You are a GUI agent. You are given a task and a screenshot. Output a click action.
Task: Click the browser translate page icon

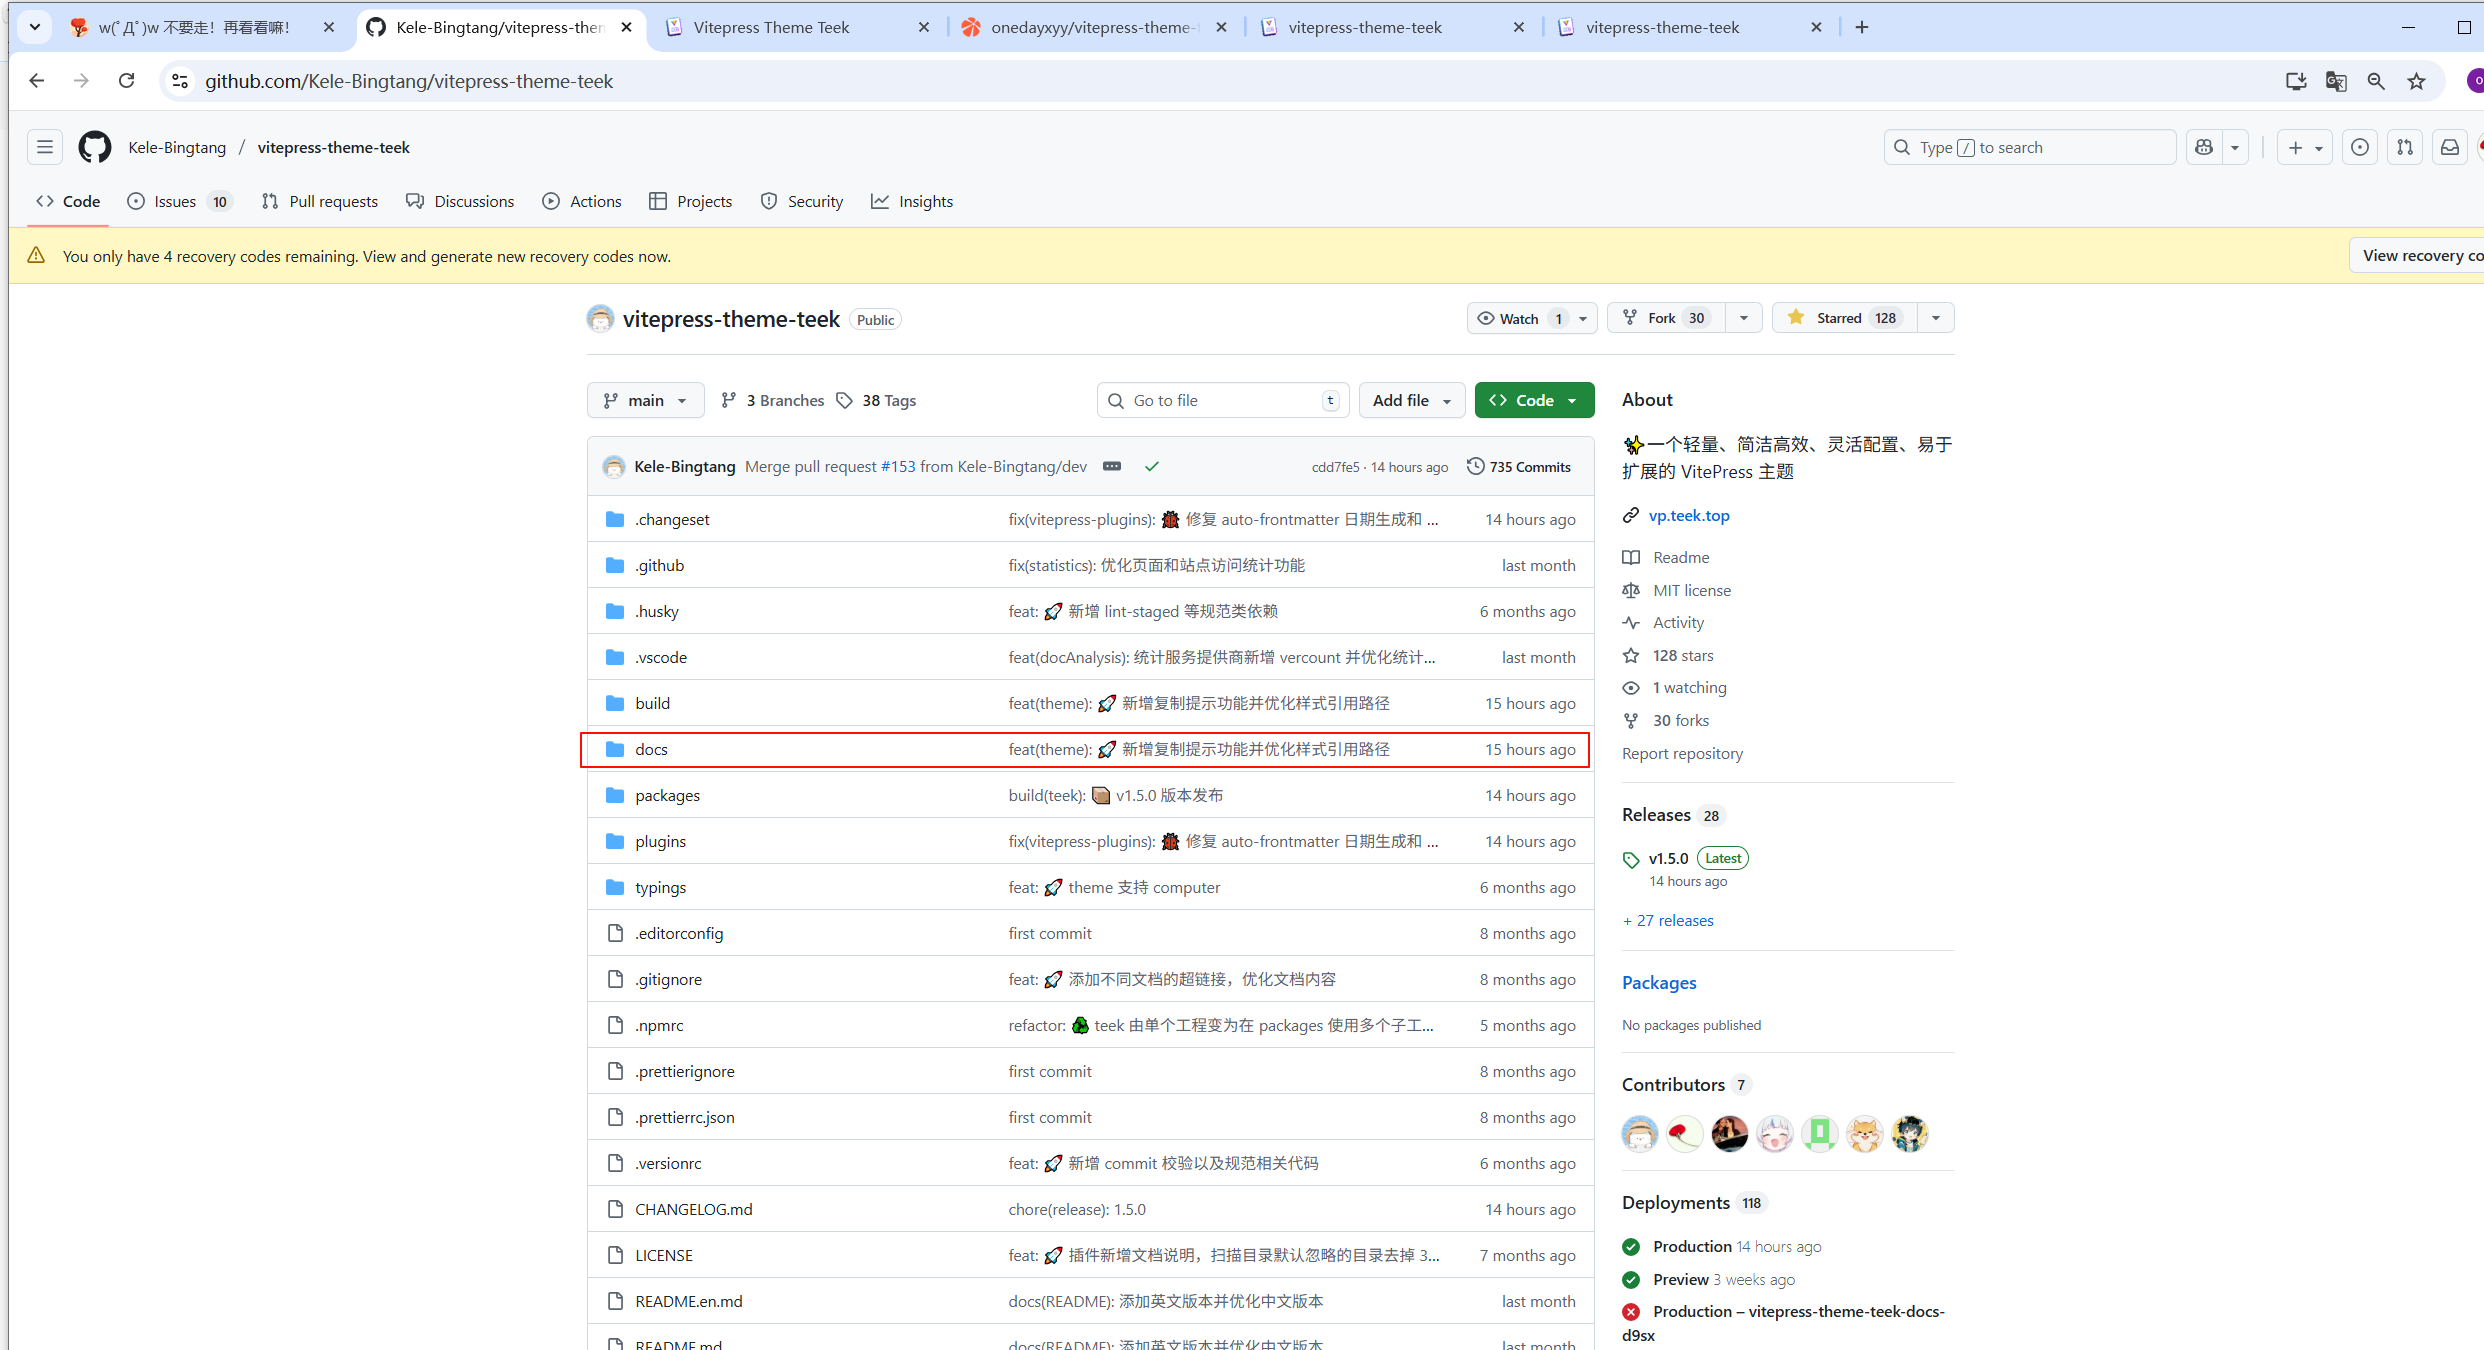pyautogui.click(x=2336, y=81)
